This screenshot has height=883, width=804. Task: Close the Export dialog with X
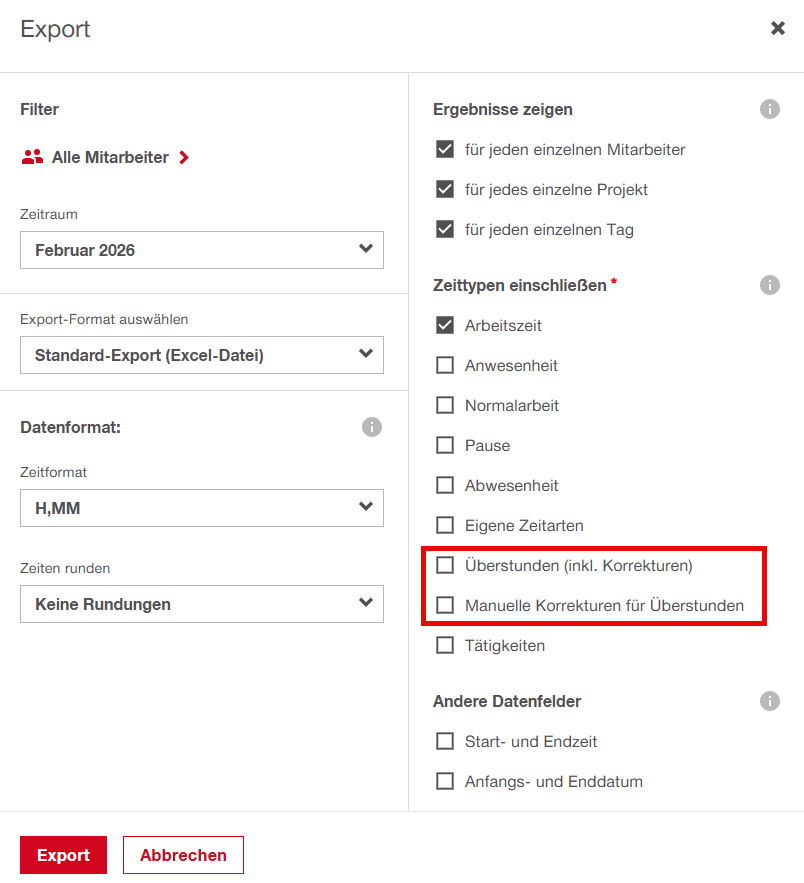(778, 29)
